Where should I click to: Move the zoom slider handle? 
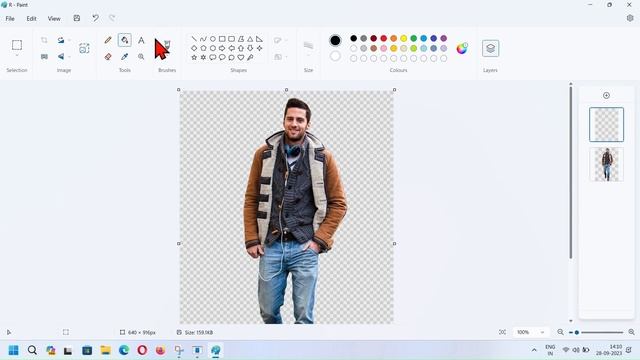pyautogui.click(x=576, y=332)
